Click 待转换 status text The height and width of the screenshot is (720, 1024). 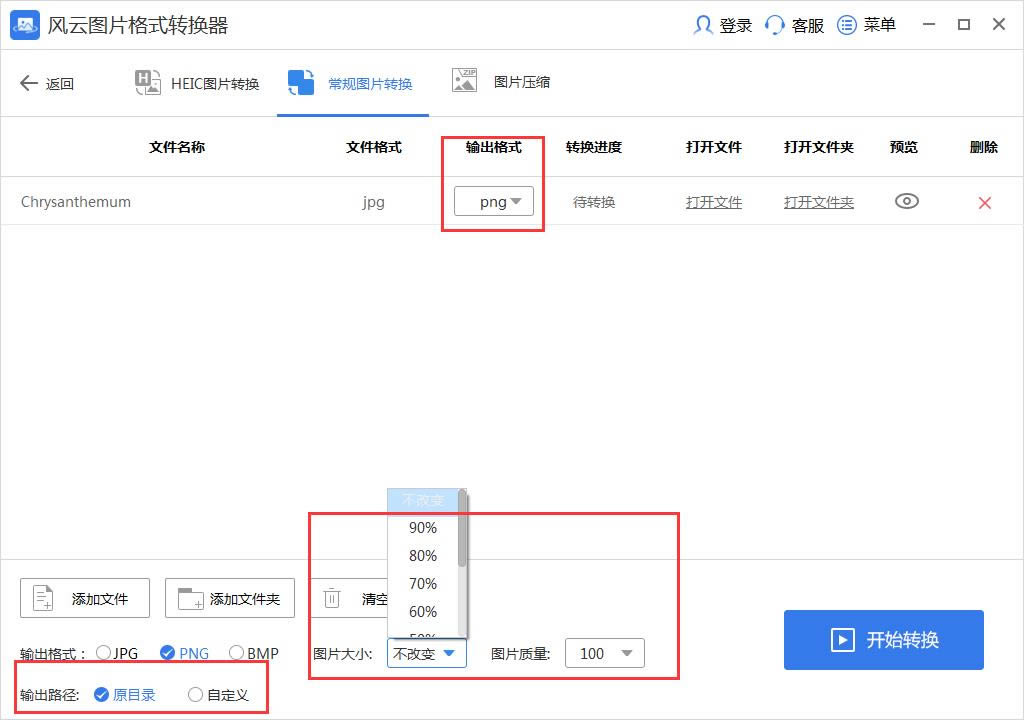point(594,203)
